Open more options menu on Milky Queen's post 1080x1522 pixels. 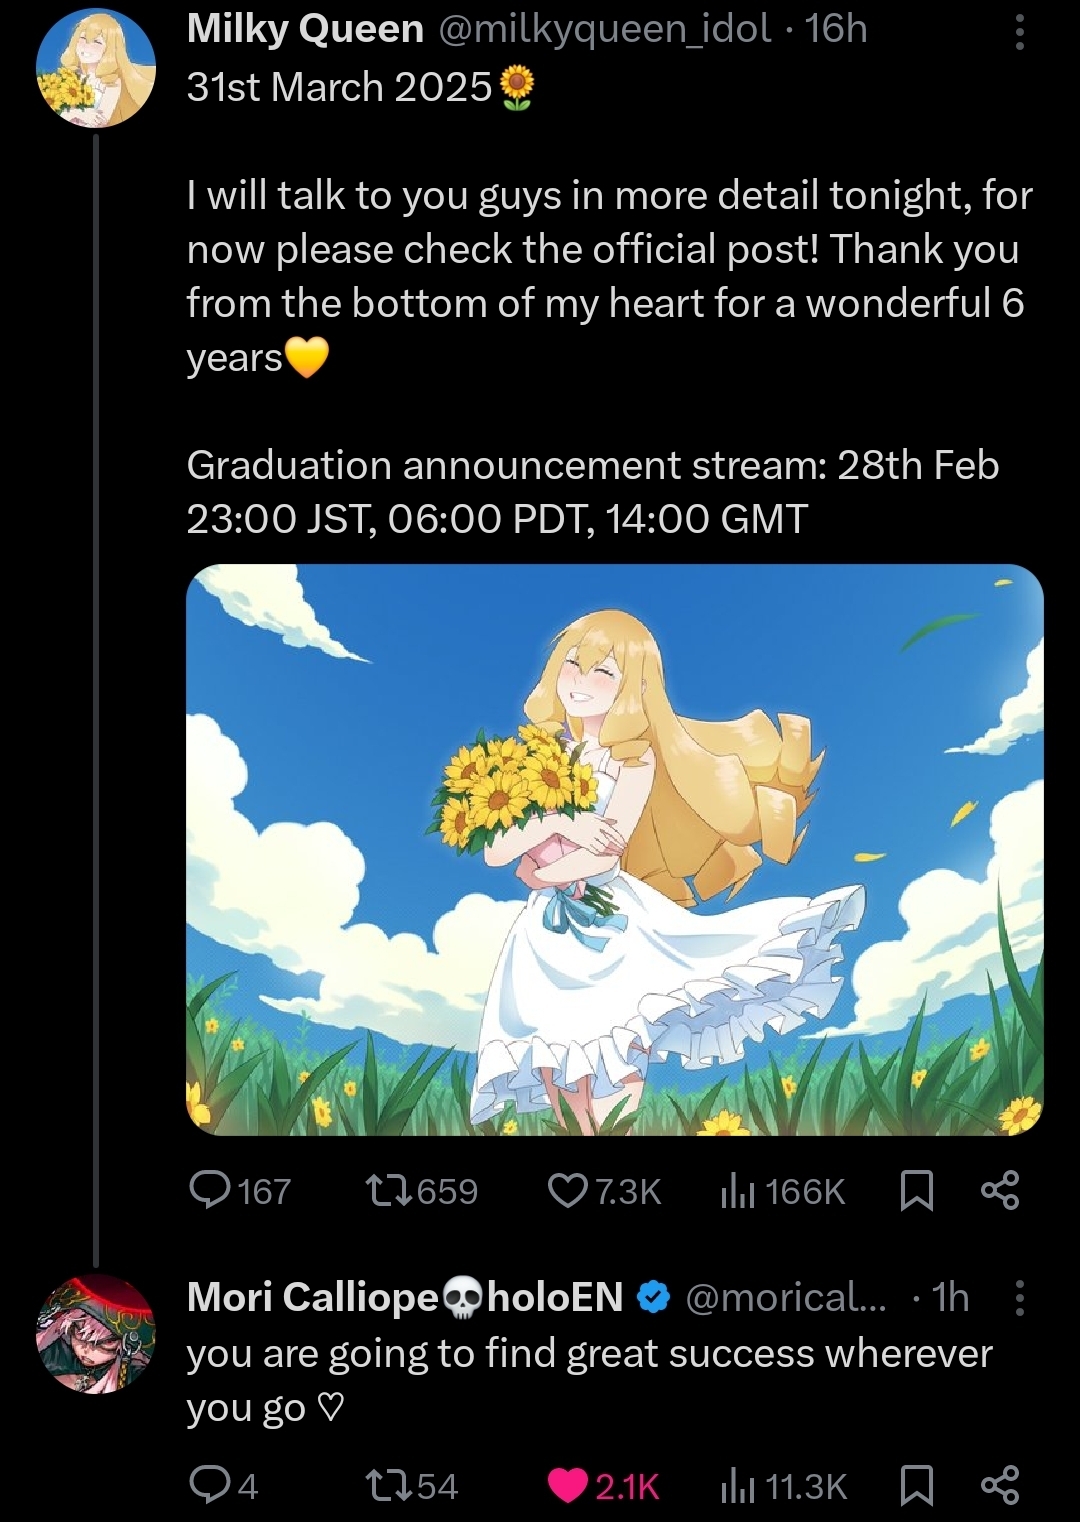click(1019, 31)
